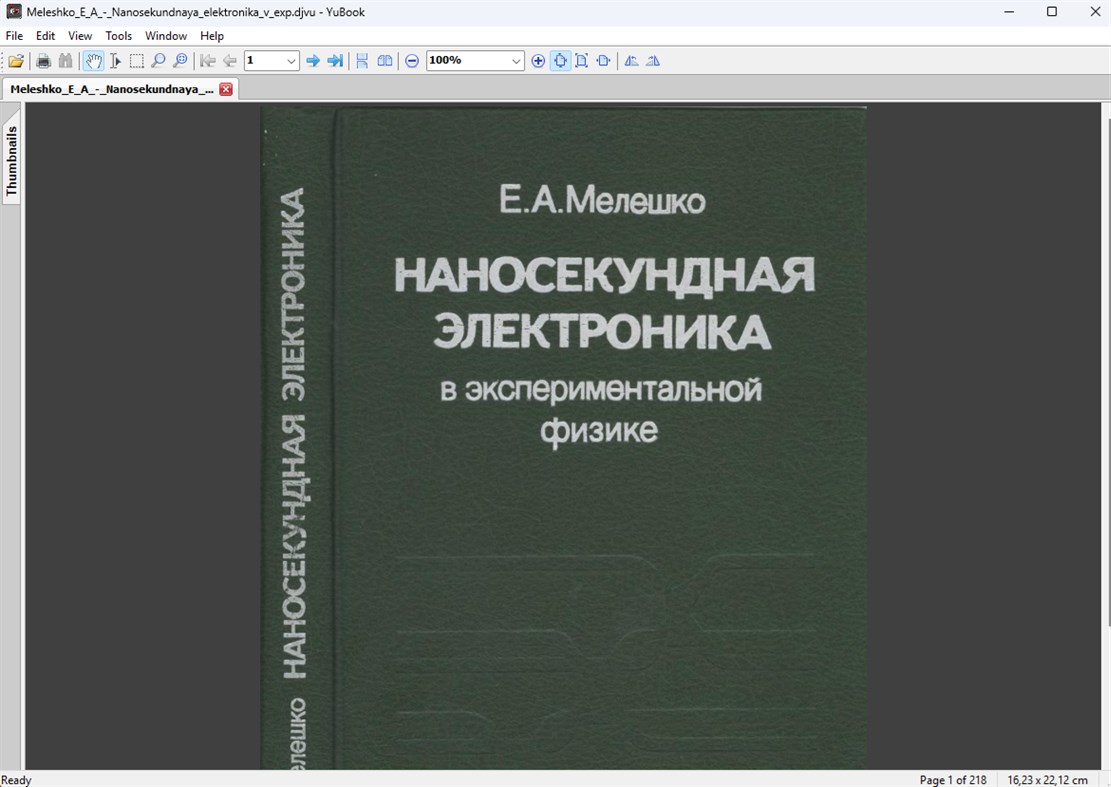Expand the Thumbnails side panel
1111x787 pixels.
(11, 161)
